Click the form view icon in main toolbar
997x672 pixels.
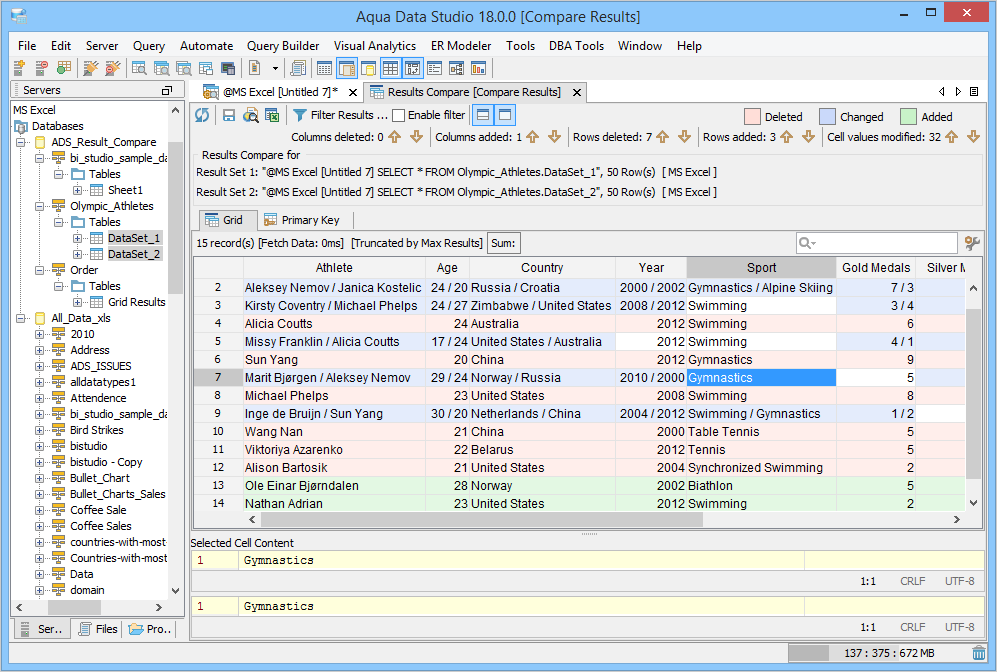(x=435, y=68)
